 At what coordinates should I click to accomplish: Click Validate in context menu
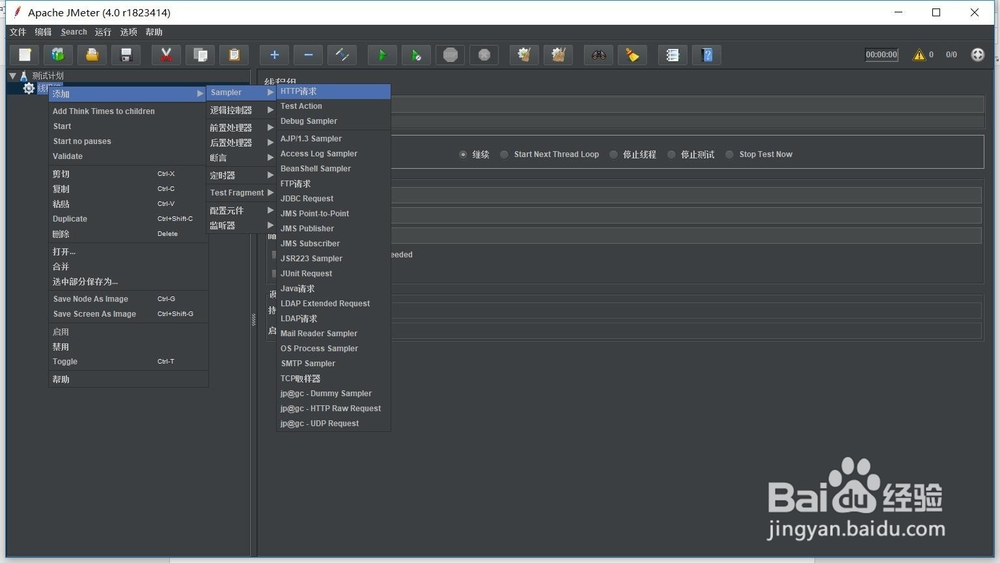pyautogui.click(x=128, y=156)
